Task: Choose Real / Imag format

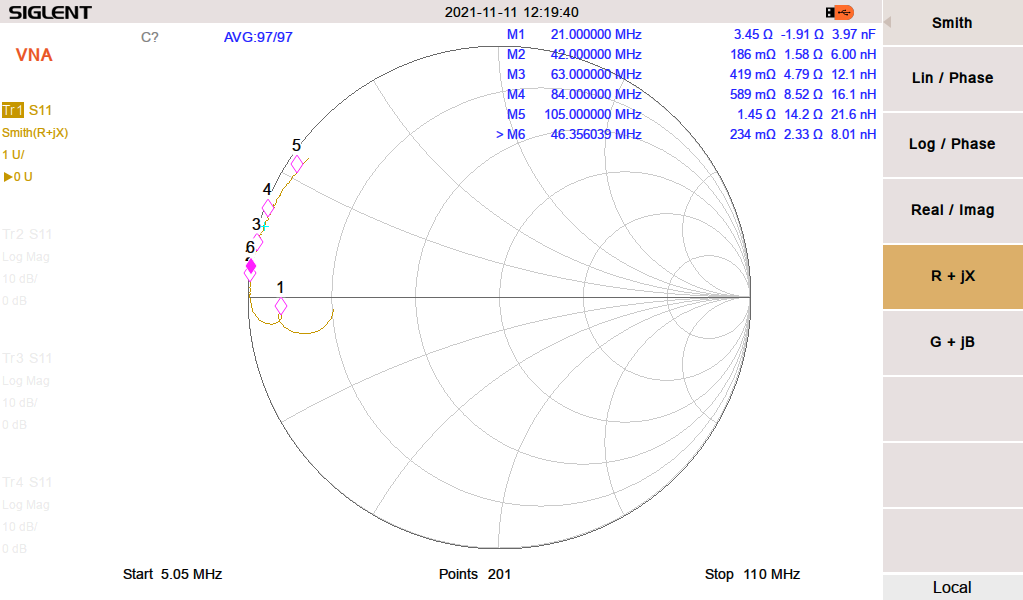Action: pyautogui.click(x=952, y=210)
